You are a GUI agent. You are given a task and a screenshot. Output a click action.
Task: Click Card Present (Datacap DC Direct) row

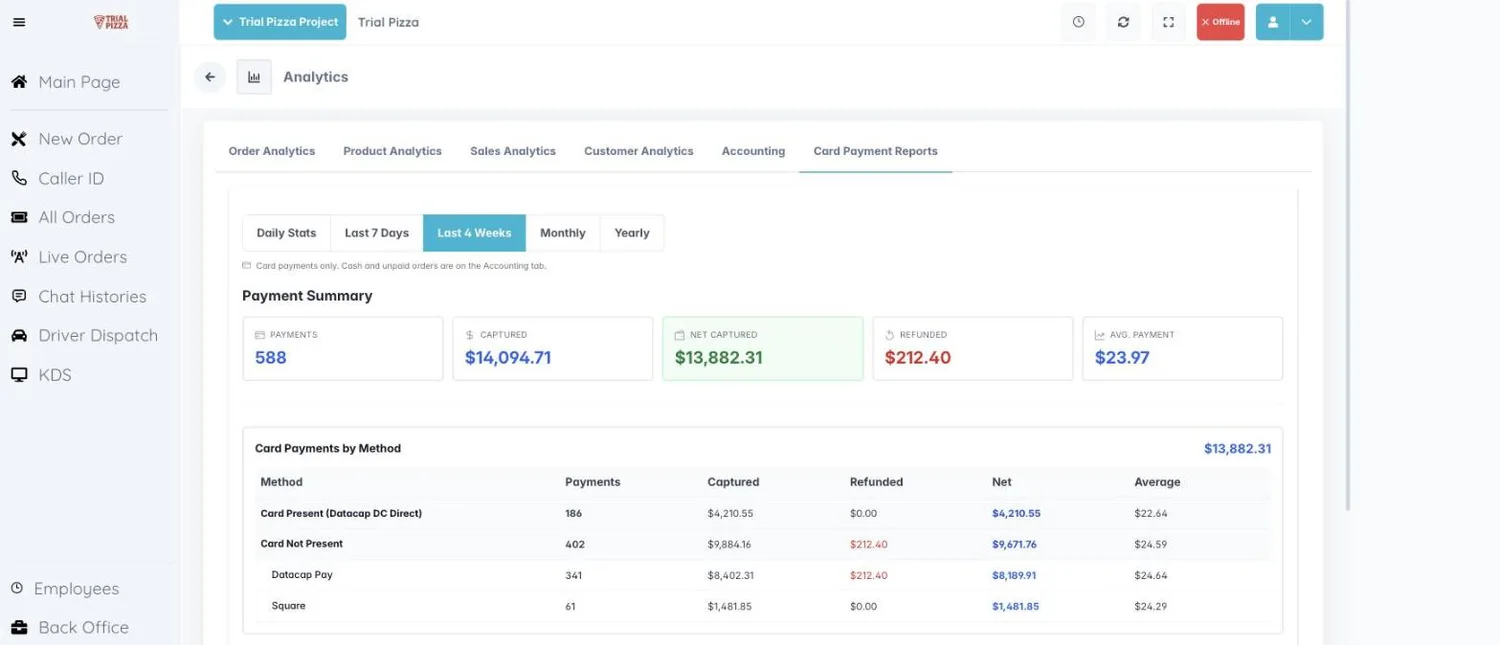(x=763, y=513)
